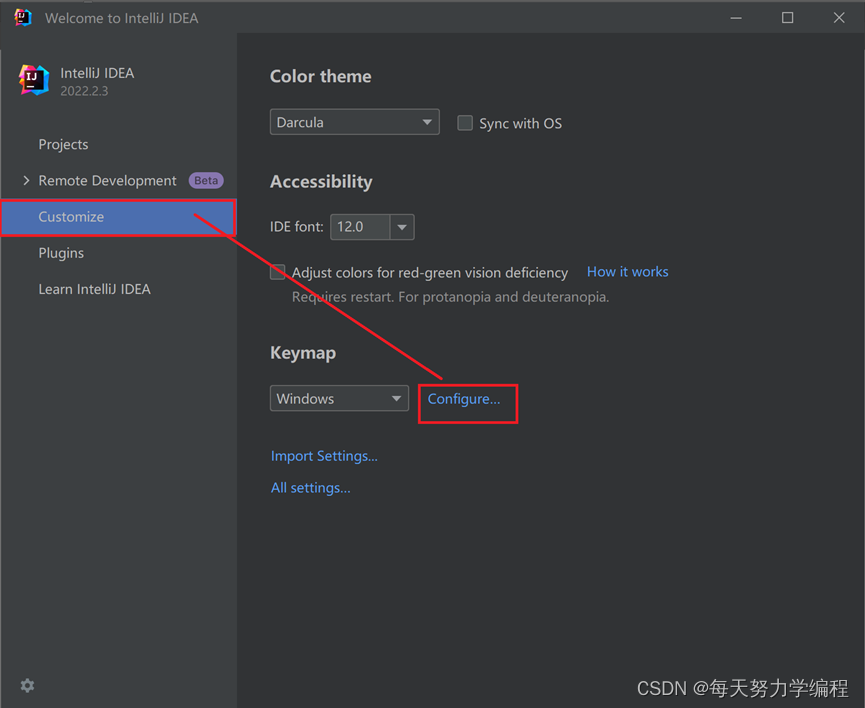Click the Beta badge next to Remote Development
This screenshot has width=865, height=708.
205,180
